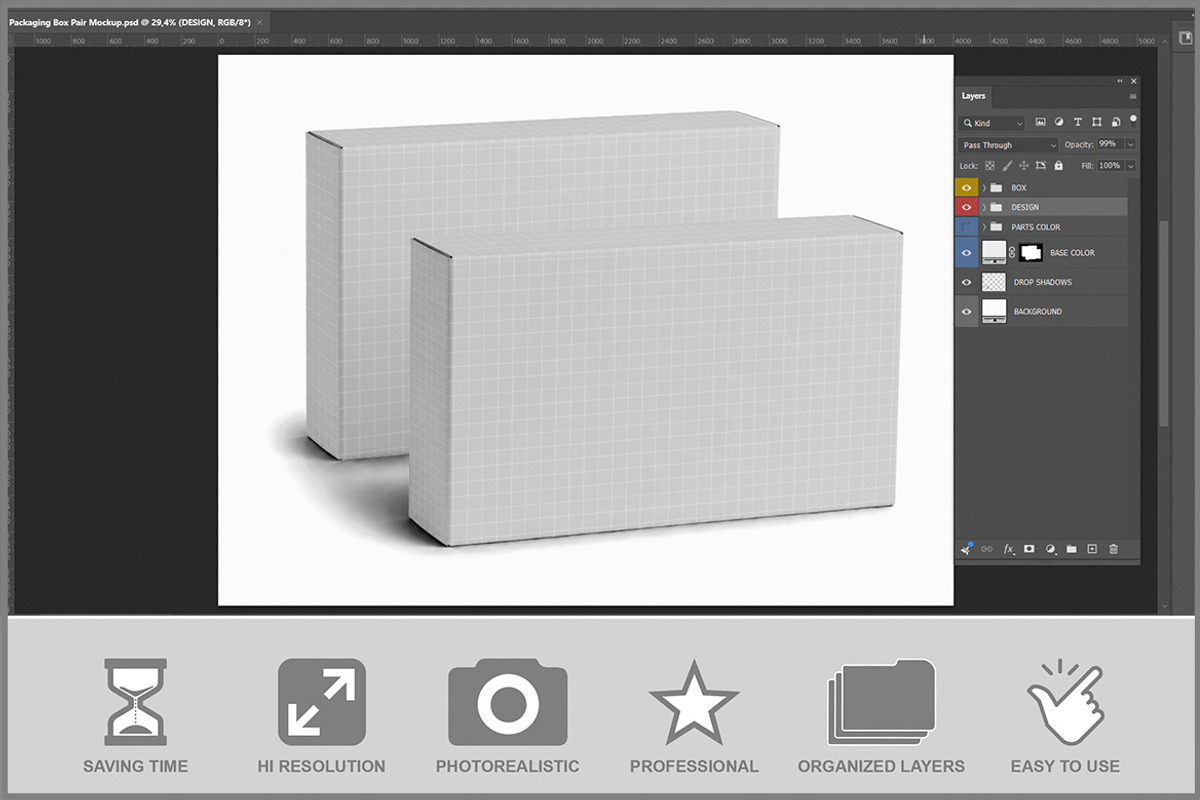Click the Fill 100% value field
This screenshot has height=800, width=1200.
[1110, 166]
